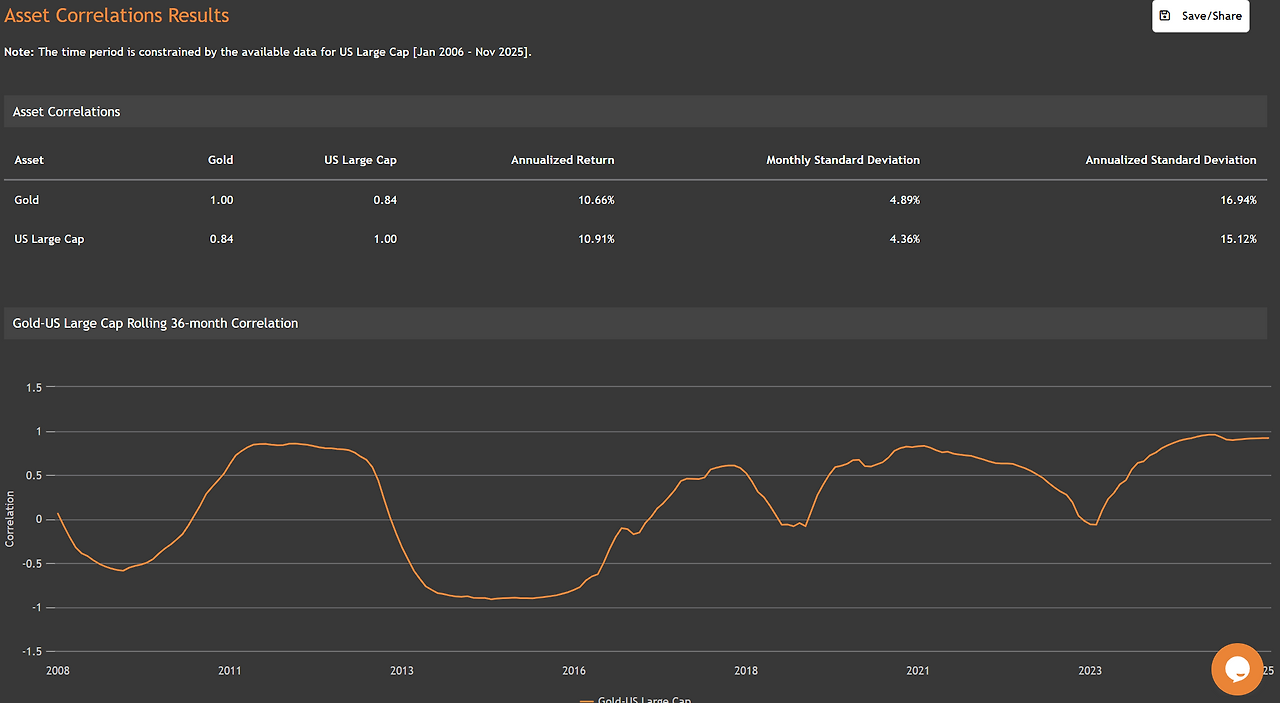Screen dimensions: 1280x703
Task: Click the Gold annualized return value 10.66%
Action: pos(596,200)
